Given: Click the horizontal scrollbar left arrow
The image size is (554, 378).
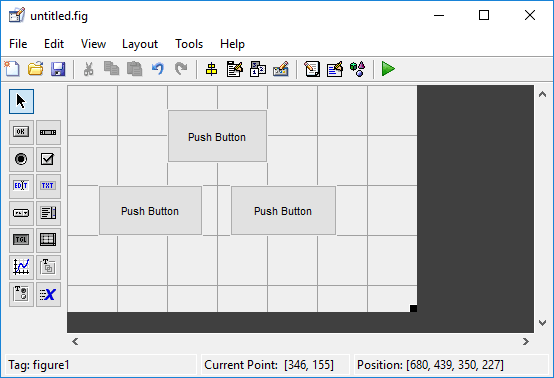Looking at the screenshot, I should (x=75, y=341).
